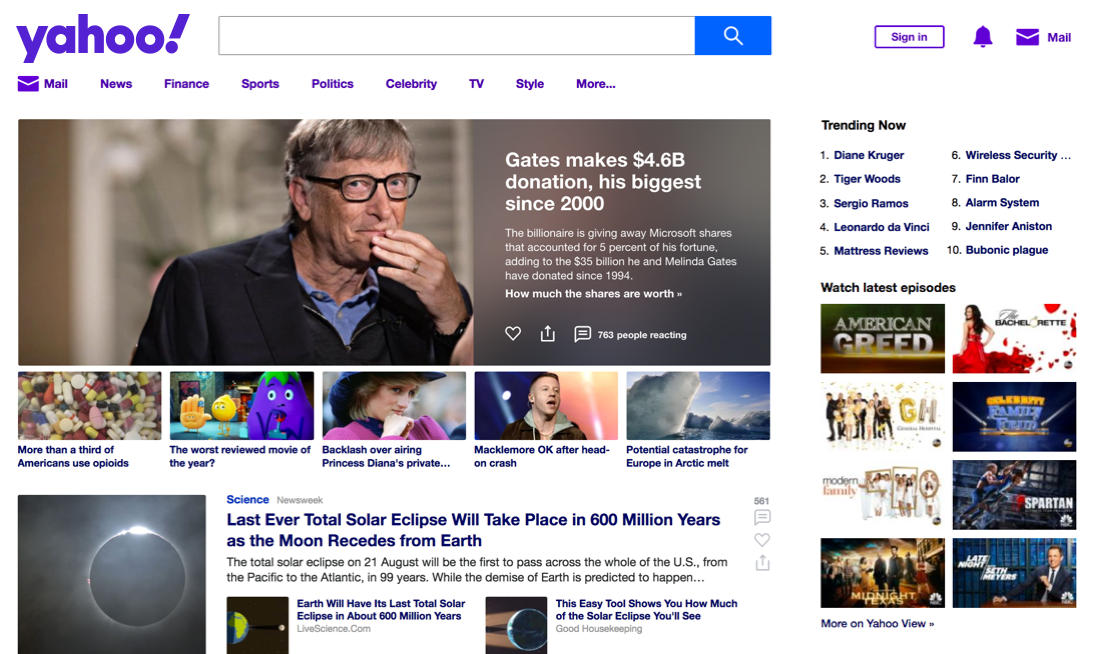The width and height of the screenshot is (1094, 654).
Task: Watch Modern Family episode thumbnail
Action: [x=883, y=495]
